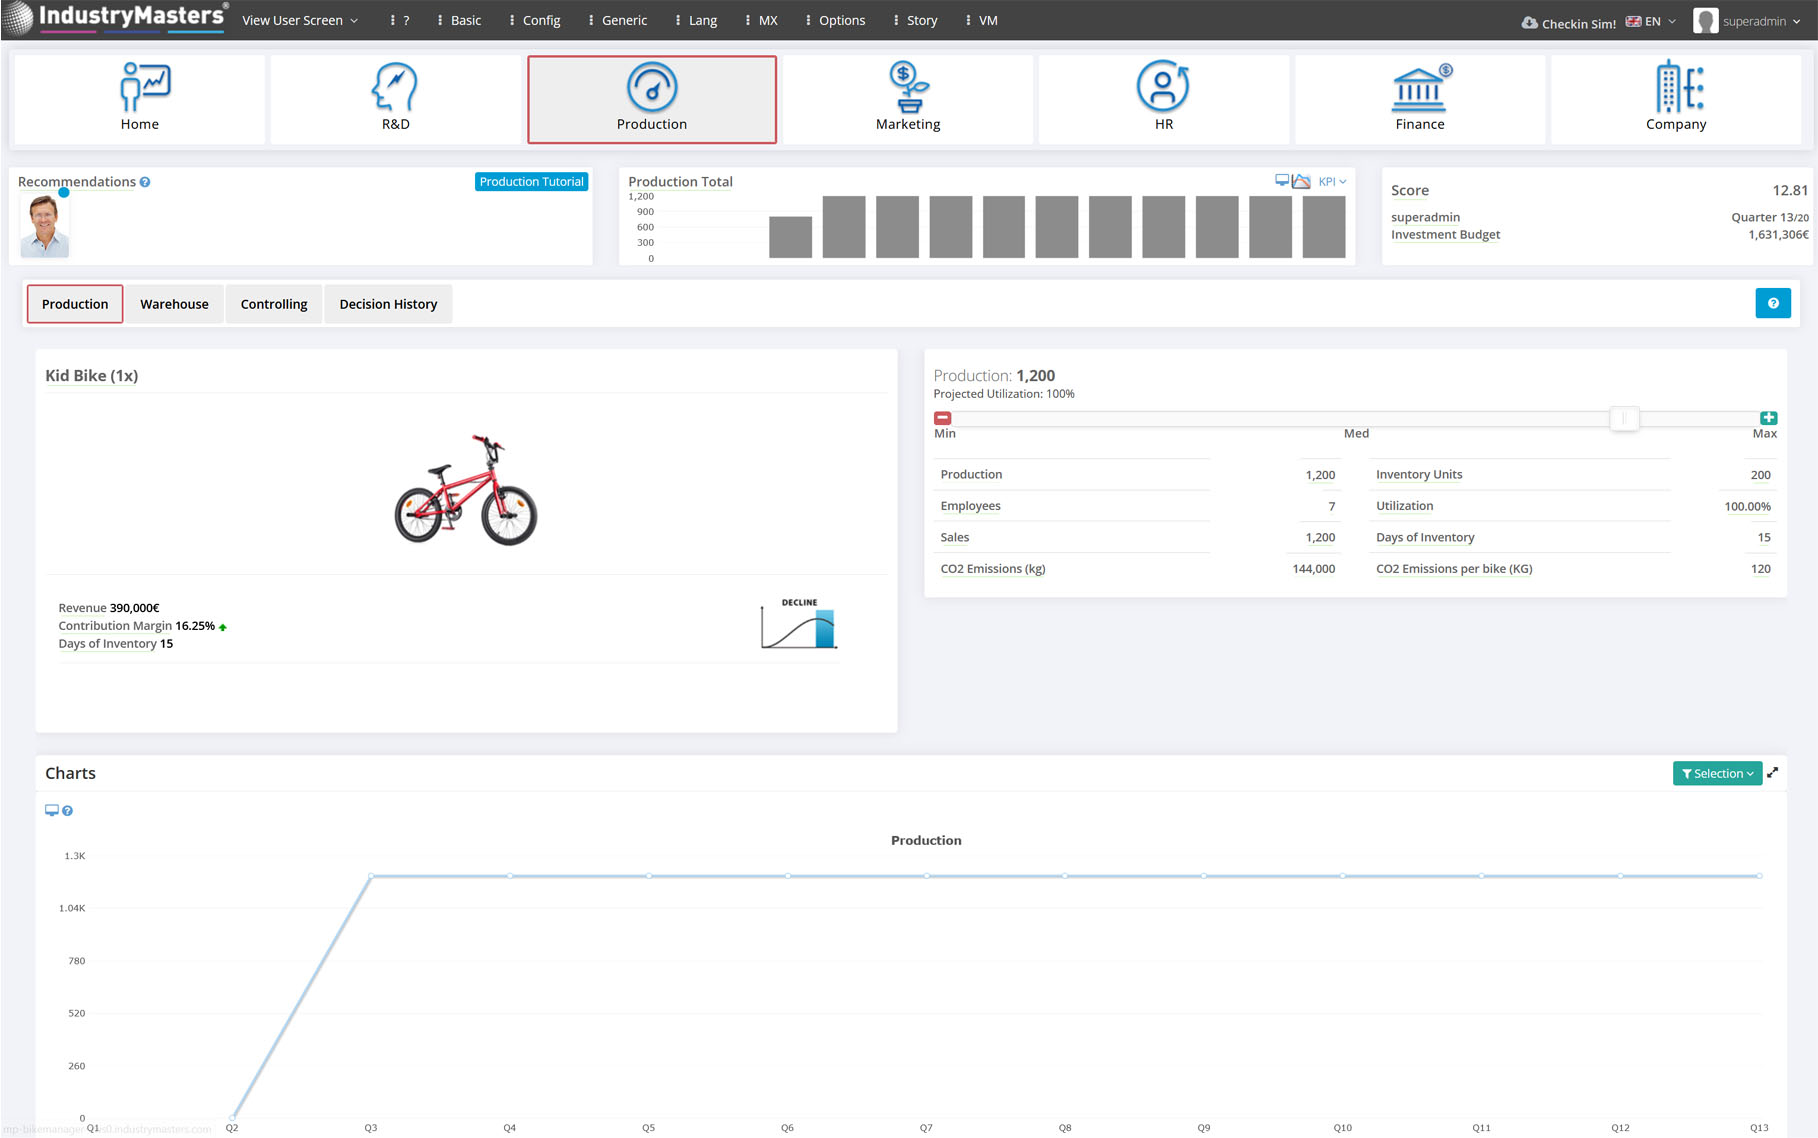Click the production volume slider handle
The width and height of the screenshot is (1818, 1138).
1624,418
